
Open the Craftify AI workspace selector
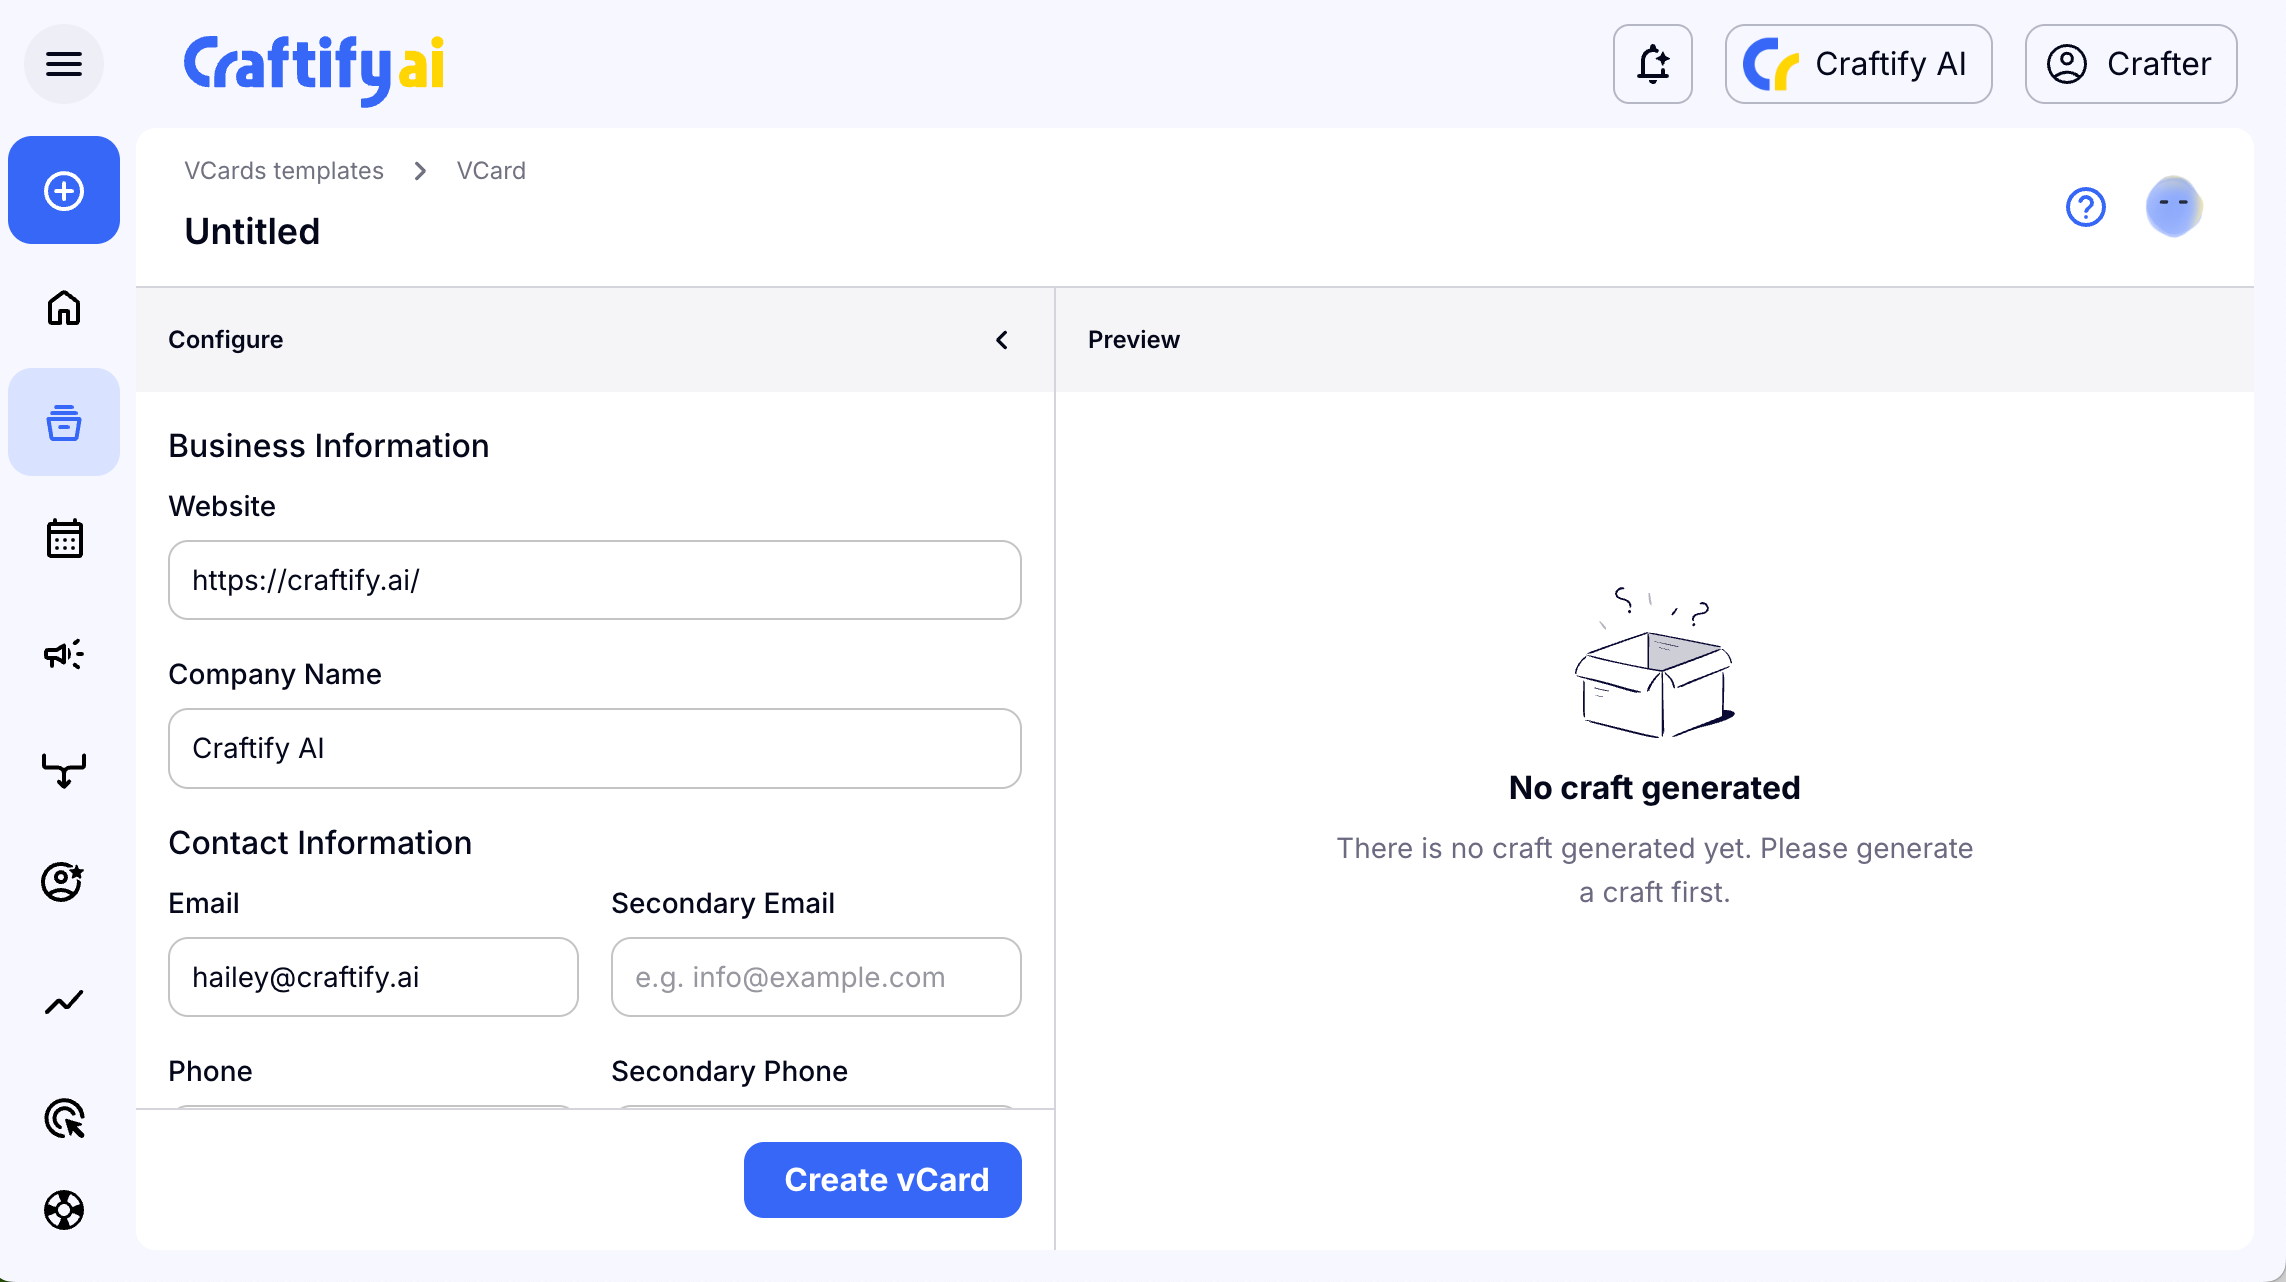[x=1858, y=64]
